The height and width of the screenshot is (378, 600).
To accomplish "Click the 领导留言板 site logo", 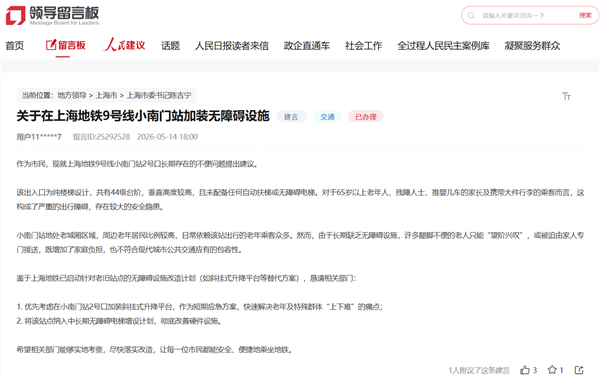I will point(52,15).
